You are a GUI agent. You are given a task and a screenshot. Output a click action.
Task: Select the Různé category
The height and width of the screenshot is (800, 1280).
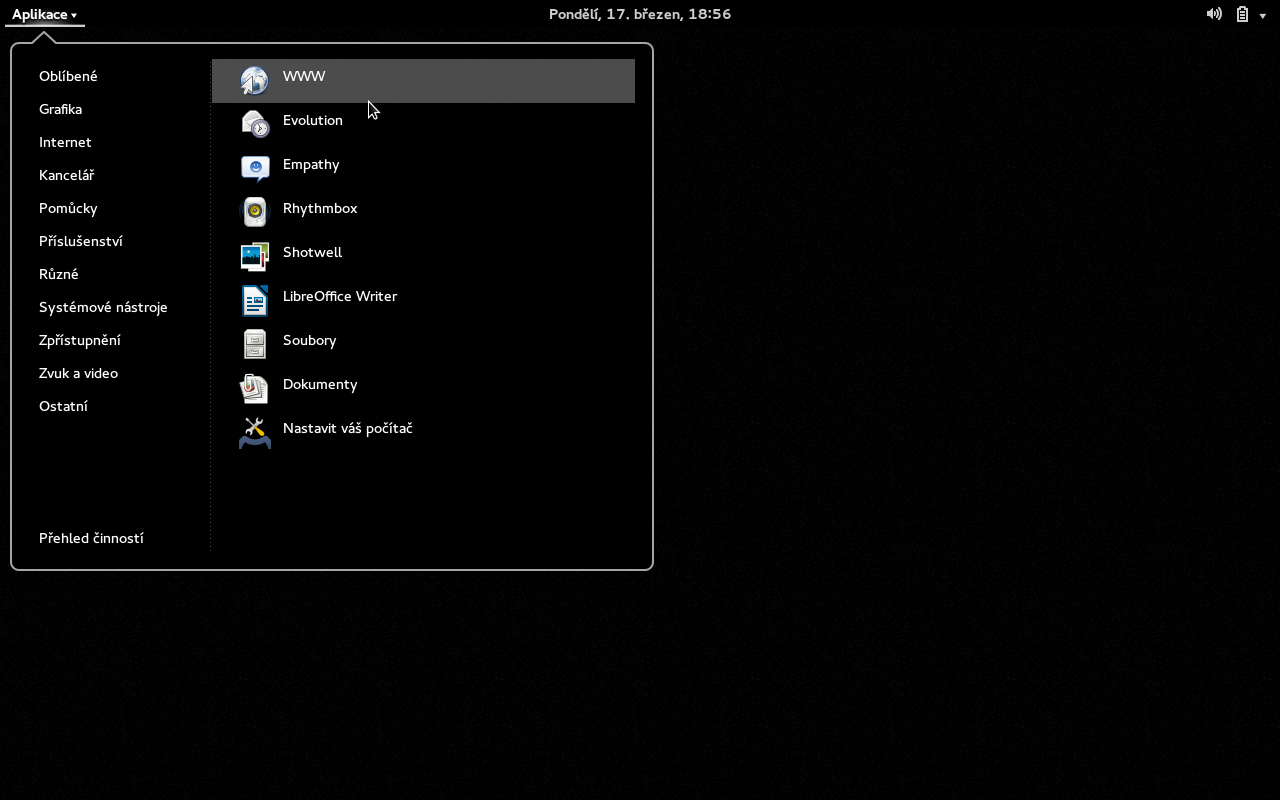point(58,274)
